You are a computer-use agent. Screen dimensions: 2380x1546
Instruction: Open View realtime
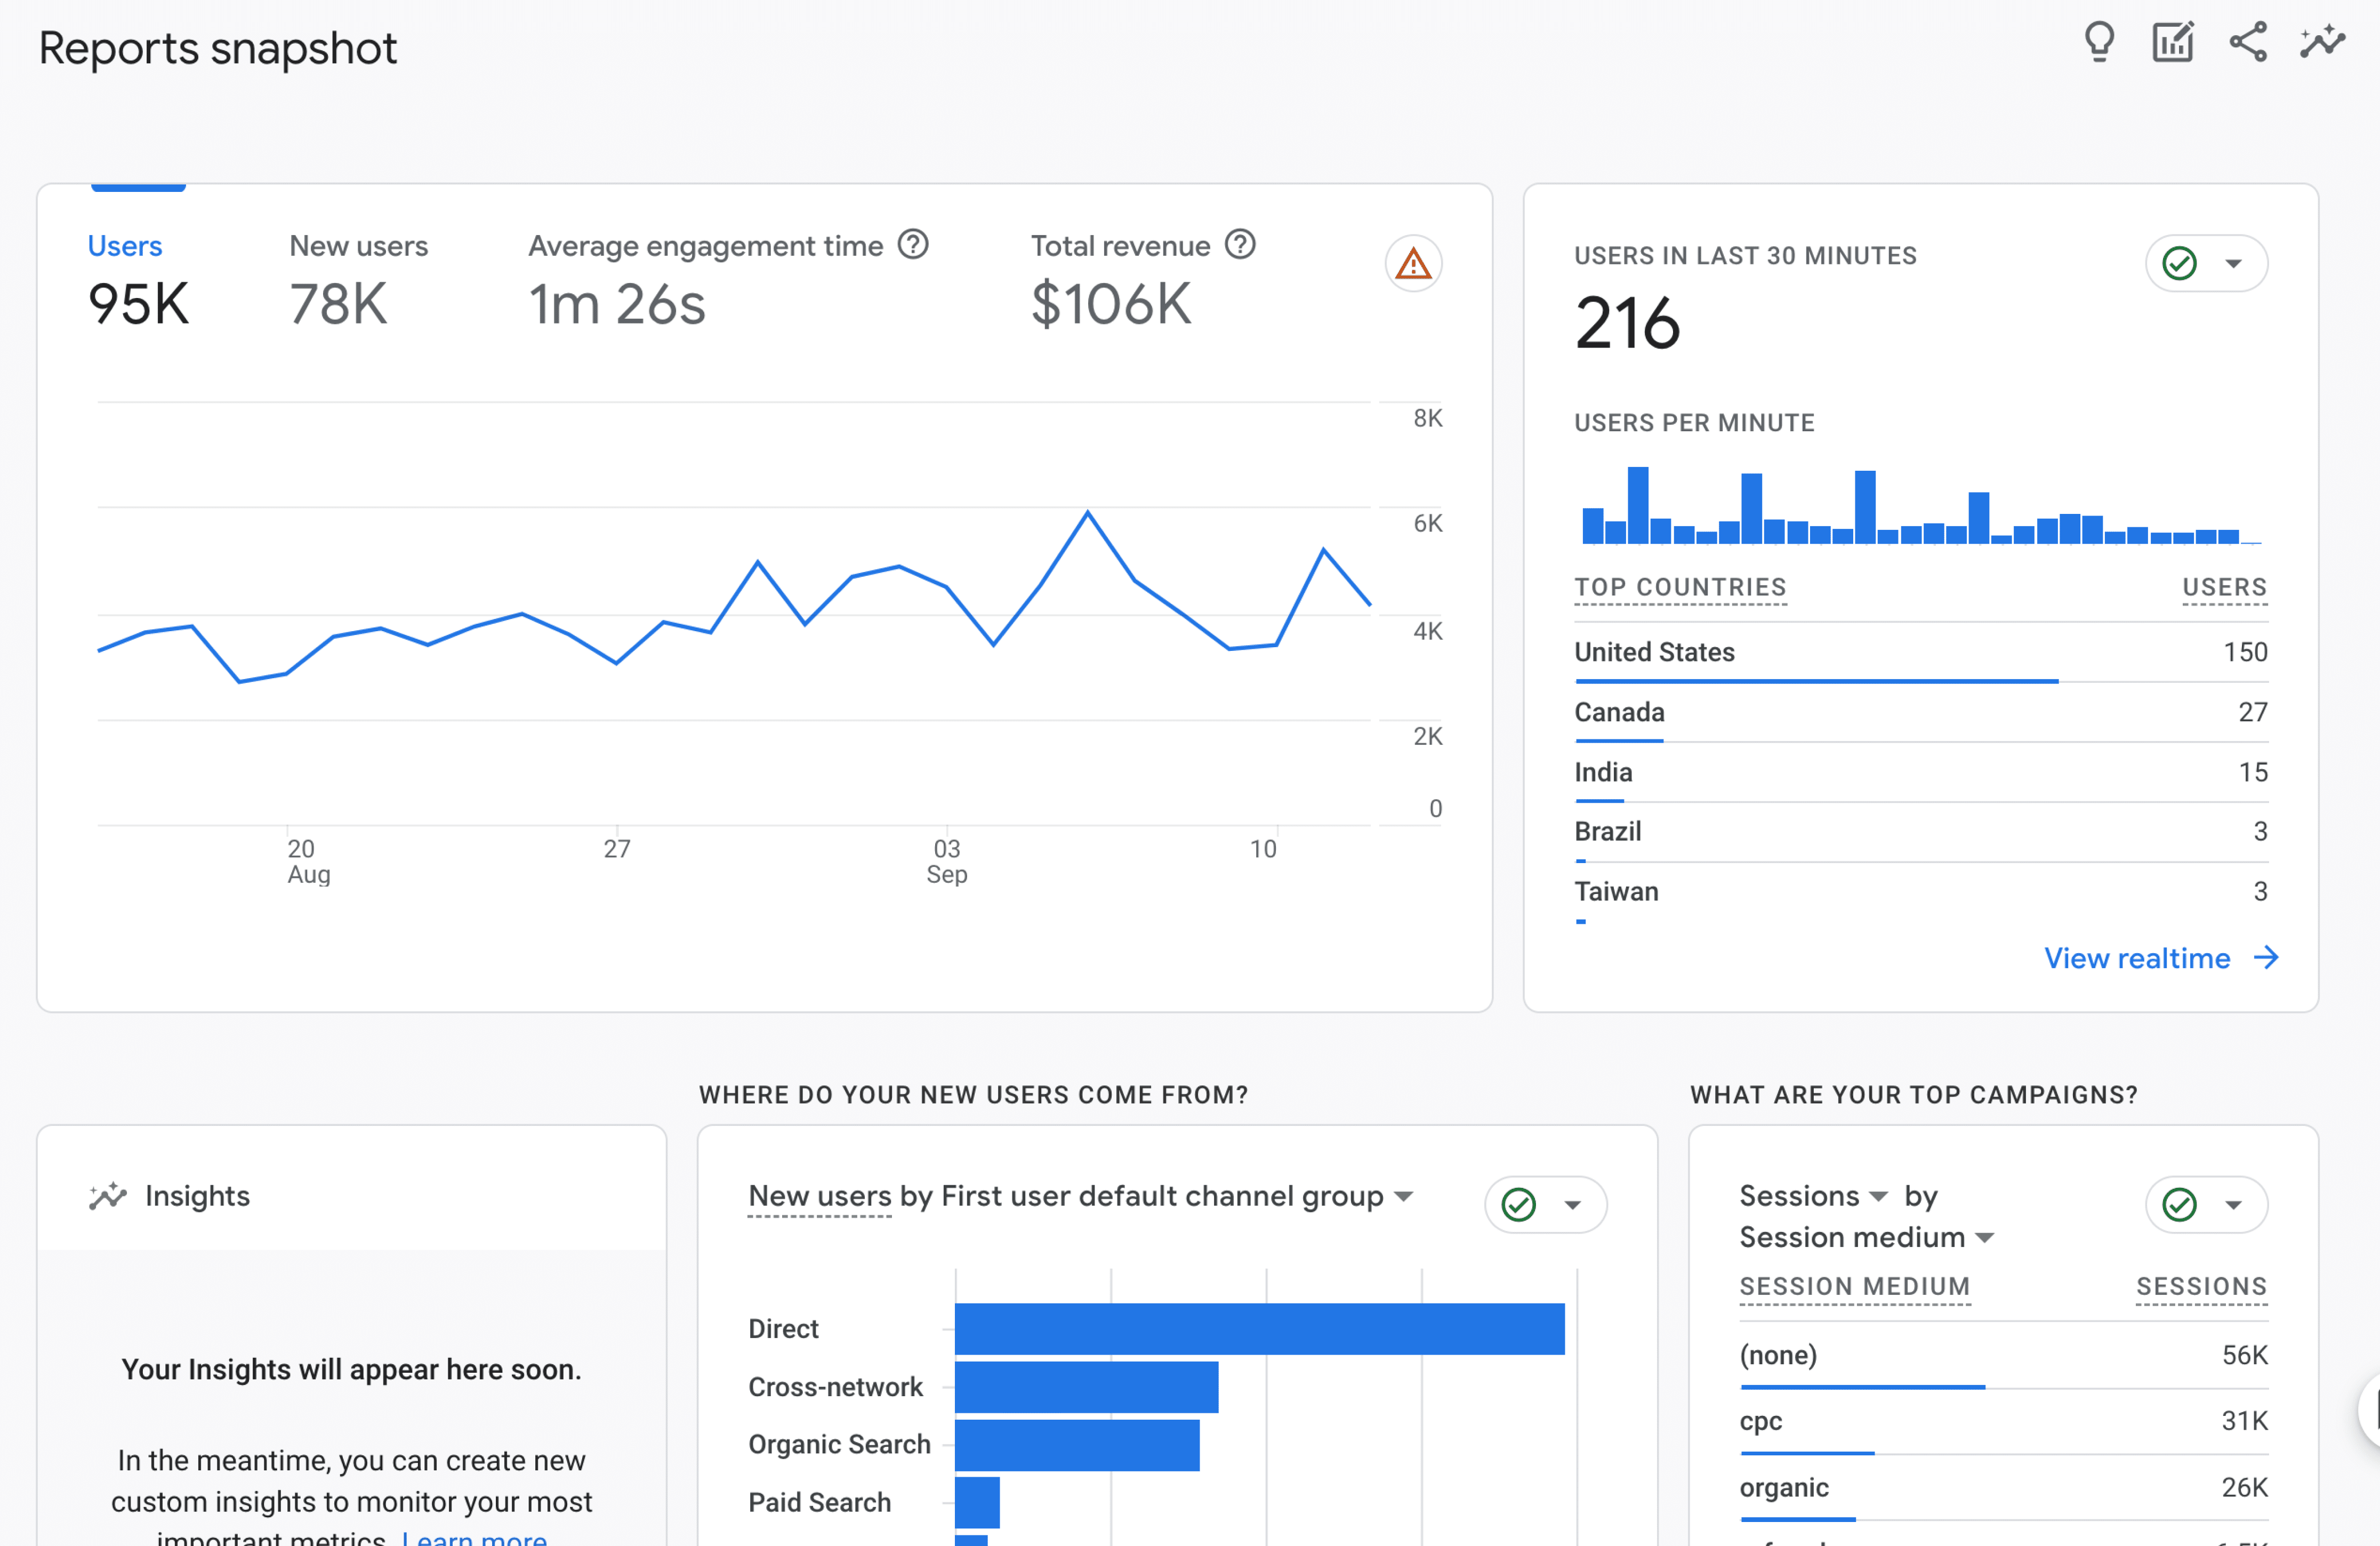(x=2138, y=957)
